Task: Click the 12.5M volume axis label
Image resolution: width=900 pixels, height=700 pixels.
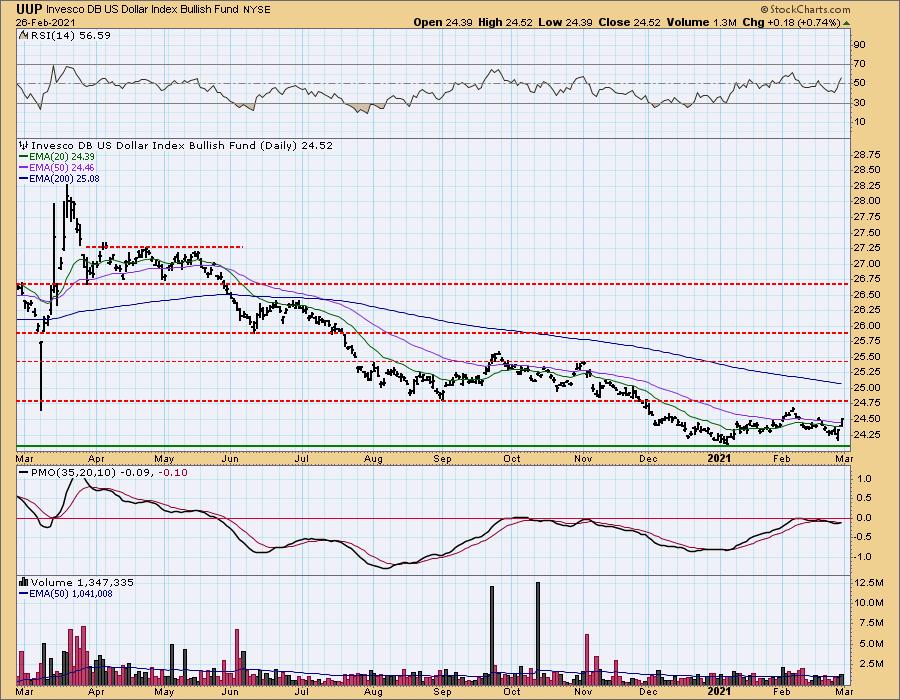Action: tap(869, 583)
